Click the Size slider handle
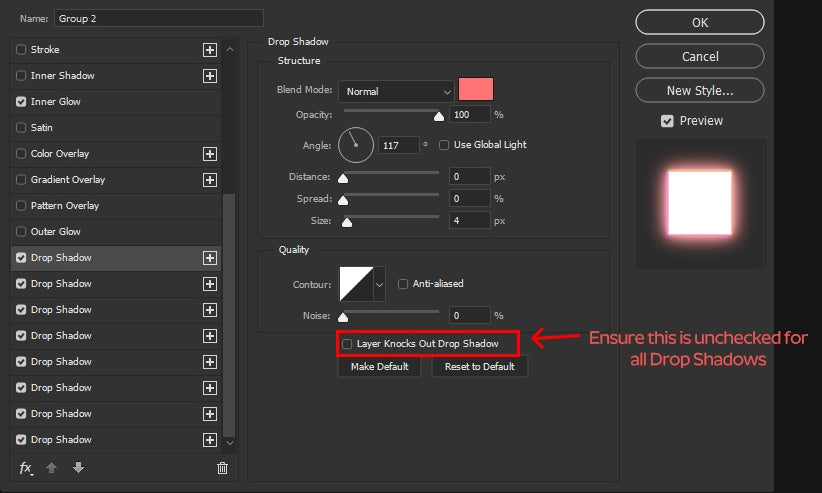The image size is (822, 493). coord(347,222)
